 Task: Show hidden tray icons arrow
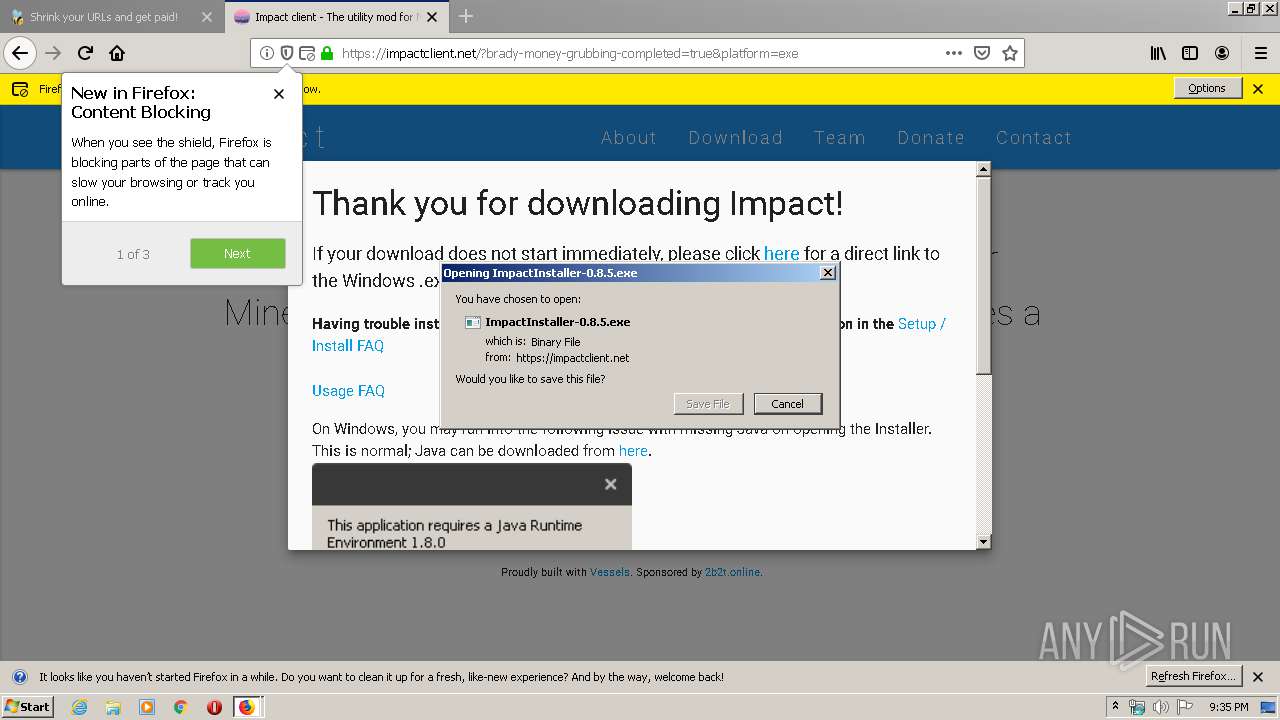[1116, 707]
